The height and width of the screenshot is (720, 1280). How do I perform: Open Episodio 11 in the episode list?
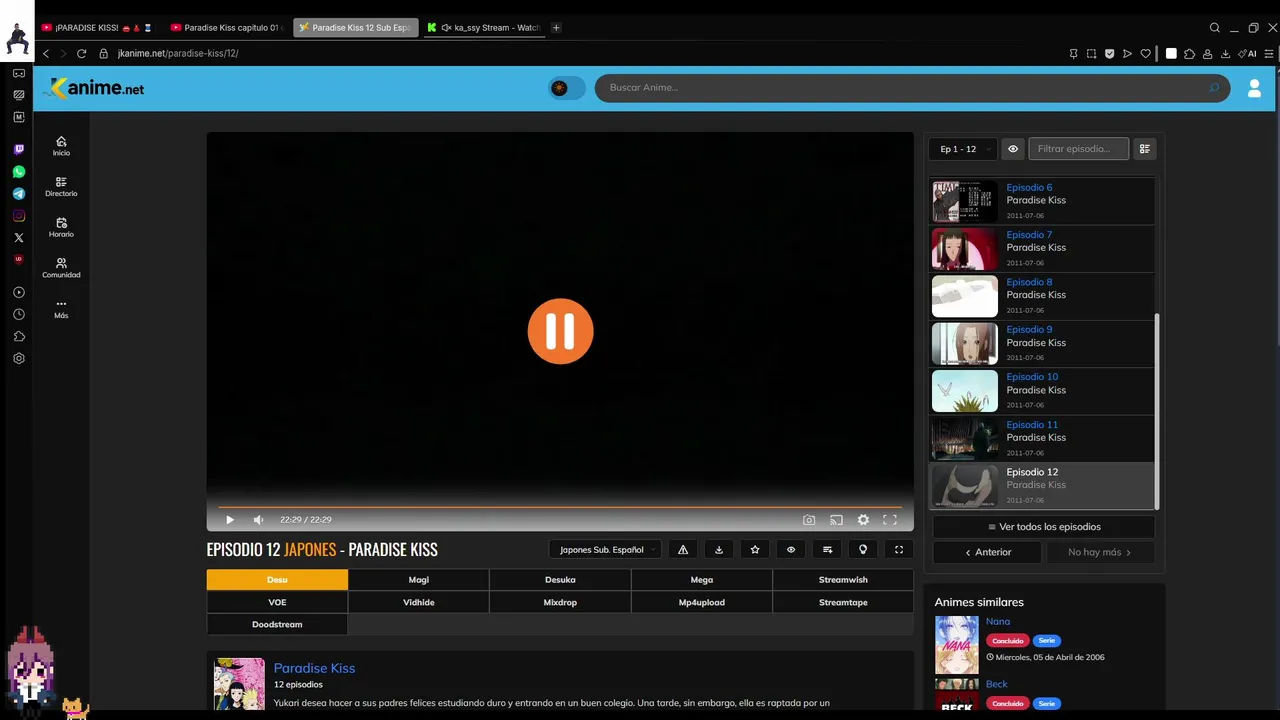coord(1043,439)
